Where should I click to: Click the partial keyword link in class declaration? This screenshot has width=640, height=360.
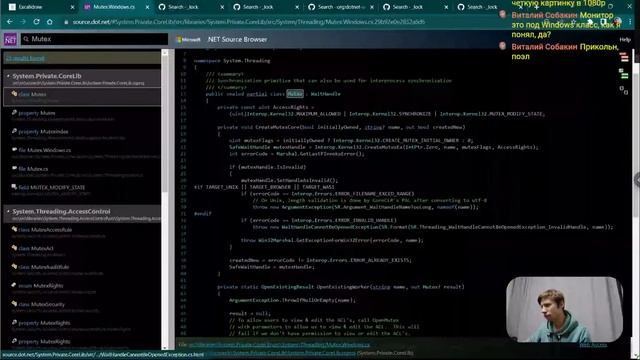pos(257,94)
